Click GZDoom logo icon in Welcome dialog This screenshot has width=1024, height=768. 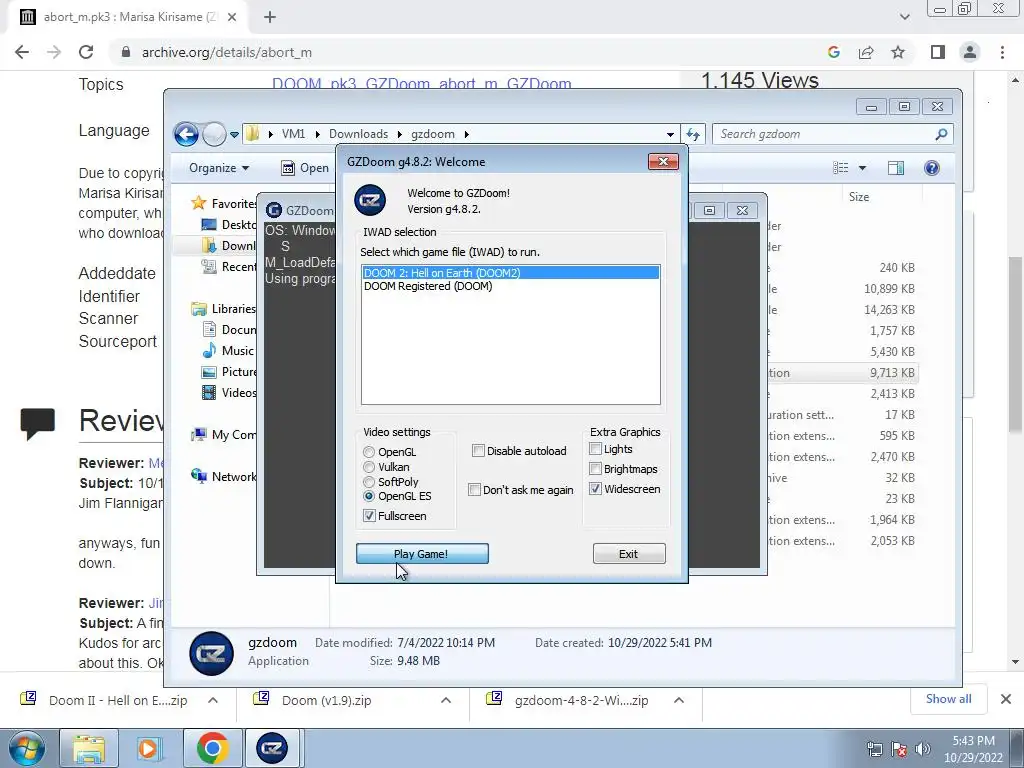coord(370,200)
